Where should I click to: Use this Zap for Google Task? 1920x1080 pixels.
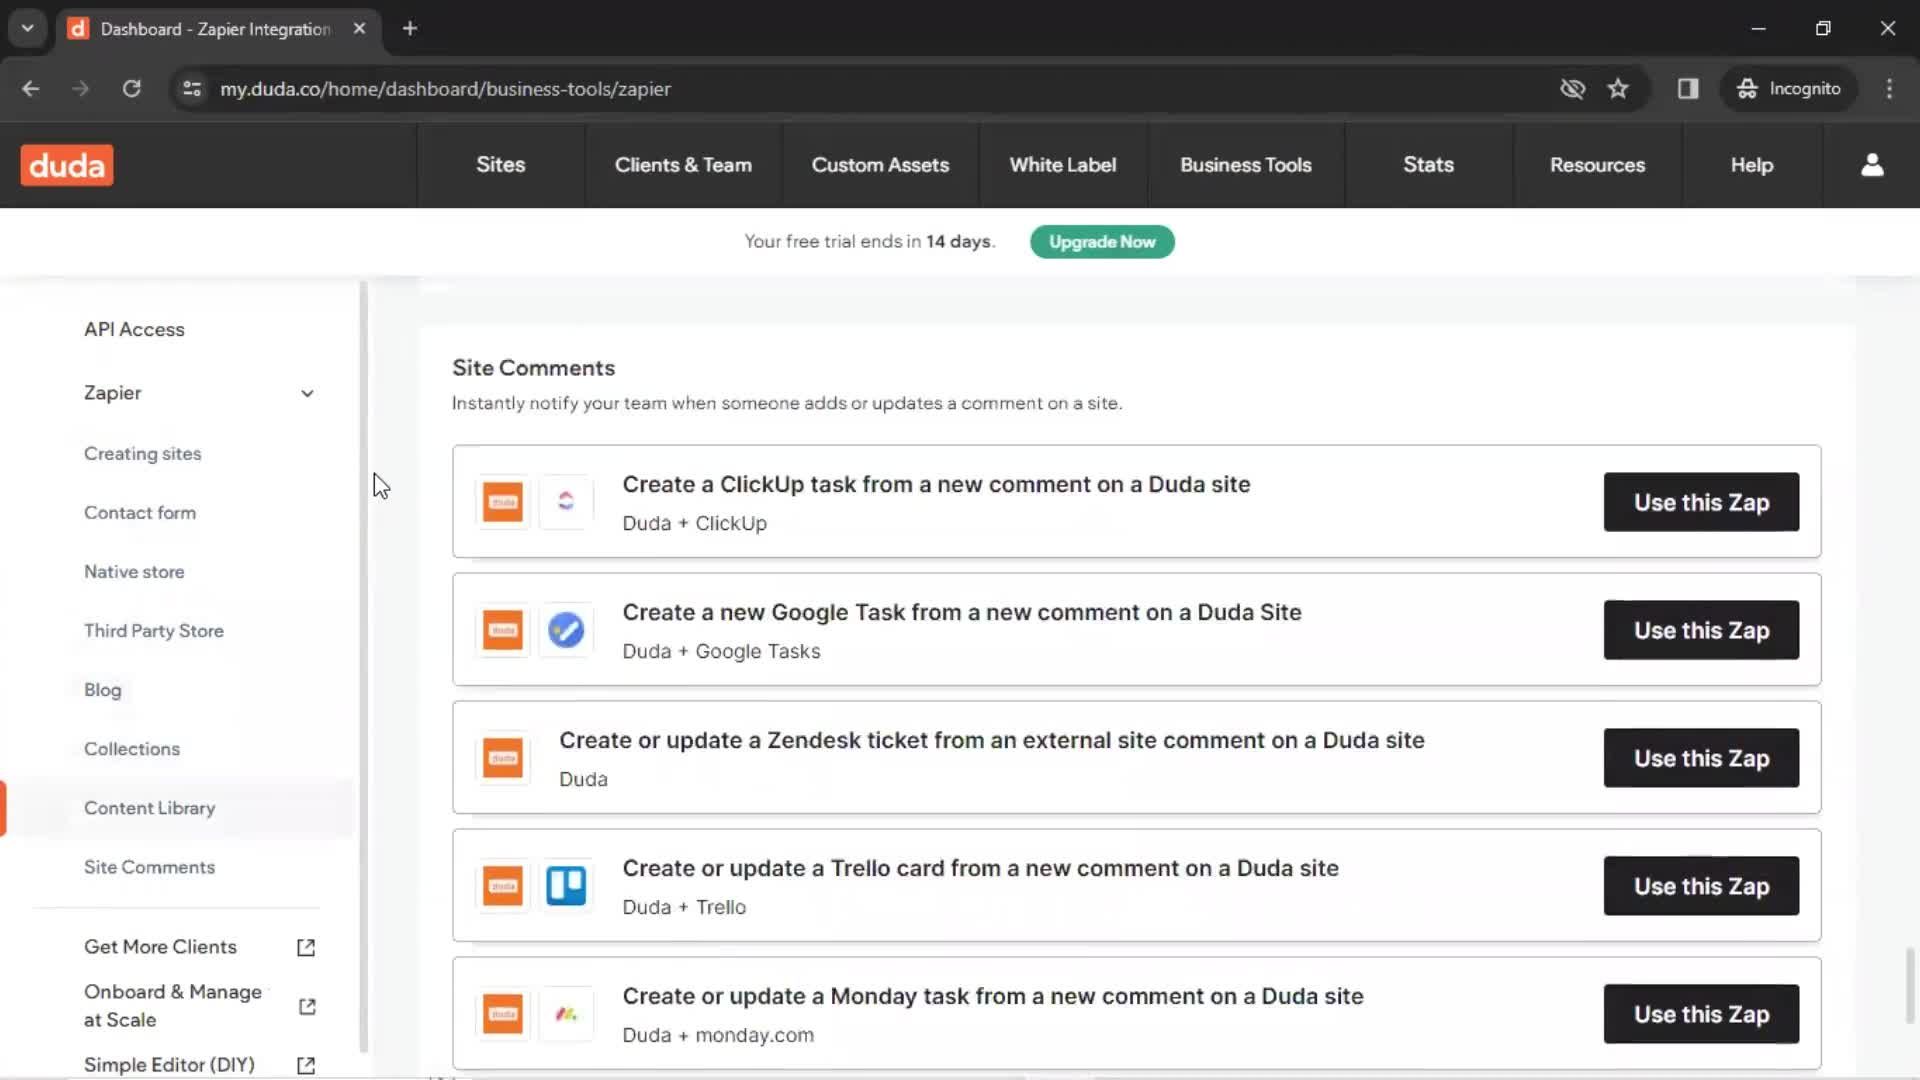pos(1701,630)
